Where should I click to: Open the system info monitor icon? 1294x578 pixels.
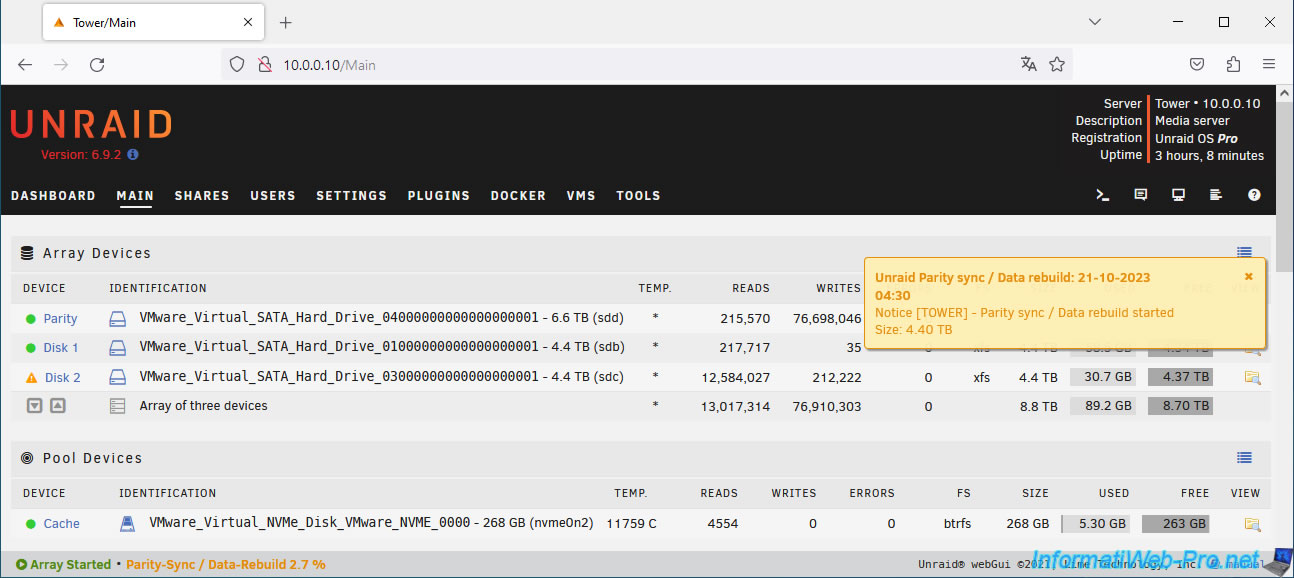pyautogui.click(x=1179, y=196)
